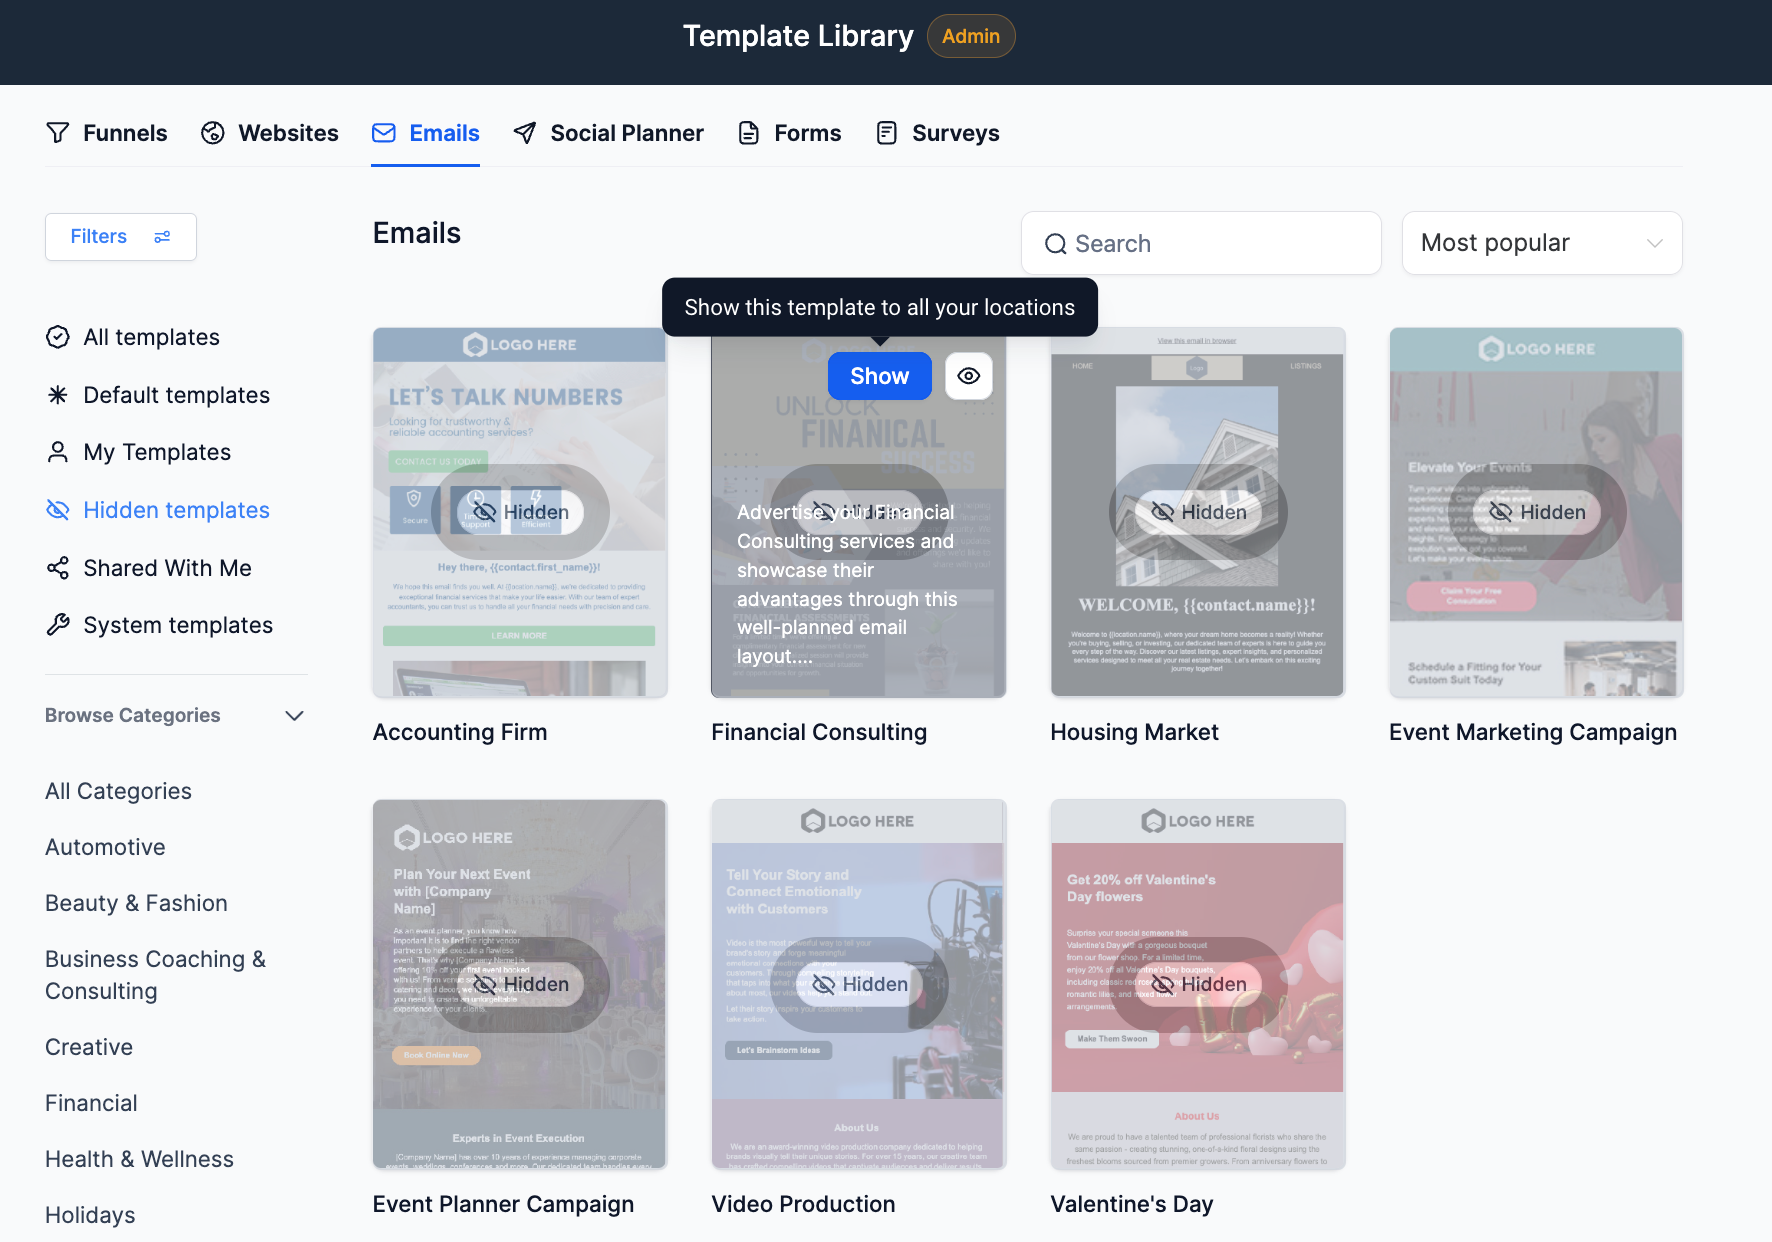Click the Housing Market template title

pos(1134,732)
